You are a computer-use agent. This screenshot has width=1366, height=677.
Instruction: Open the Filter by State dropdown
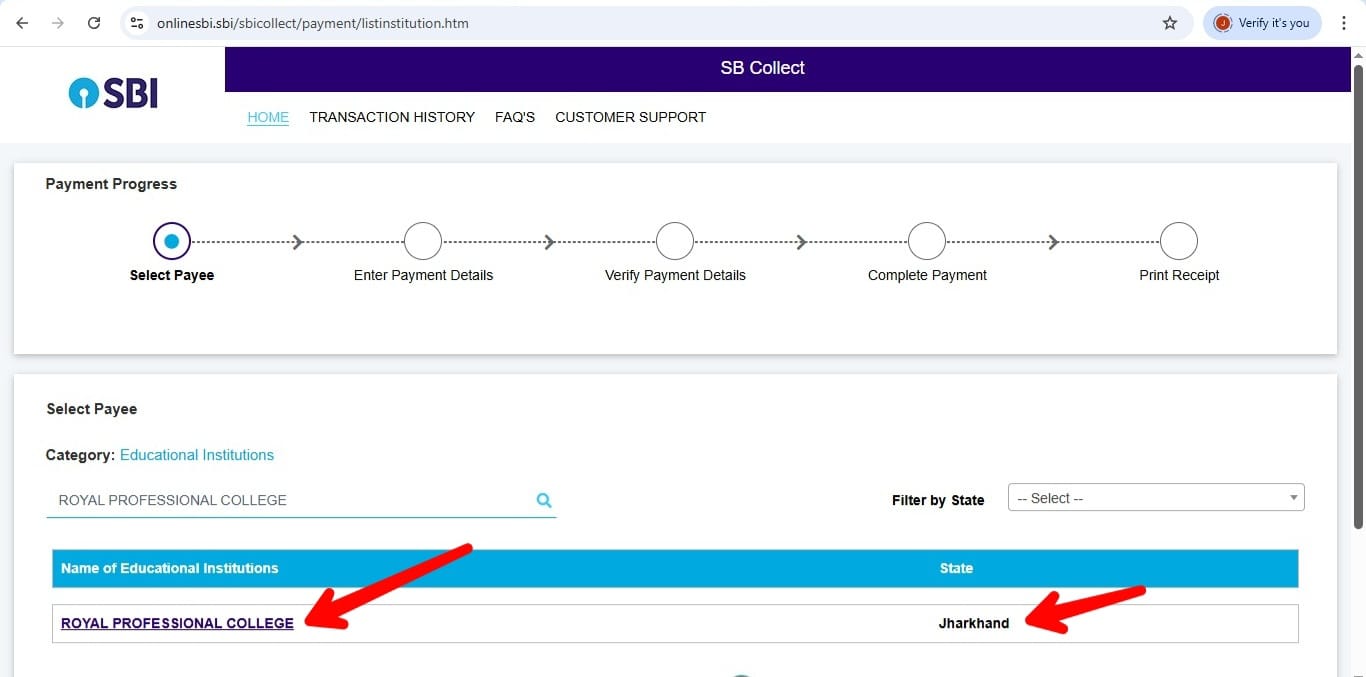(x=1155, y=498)
